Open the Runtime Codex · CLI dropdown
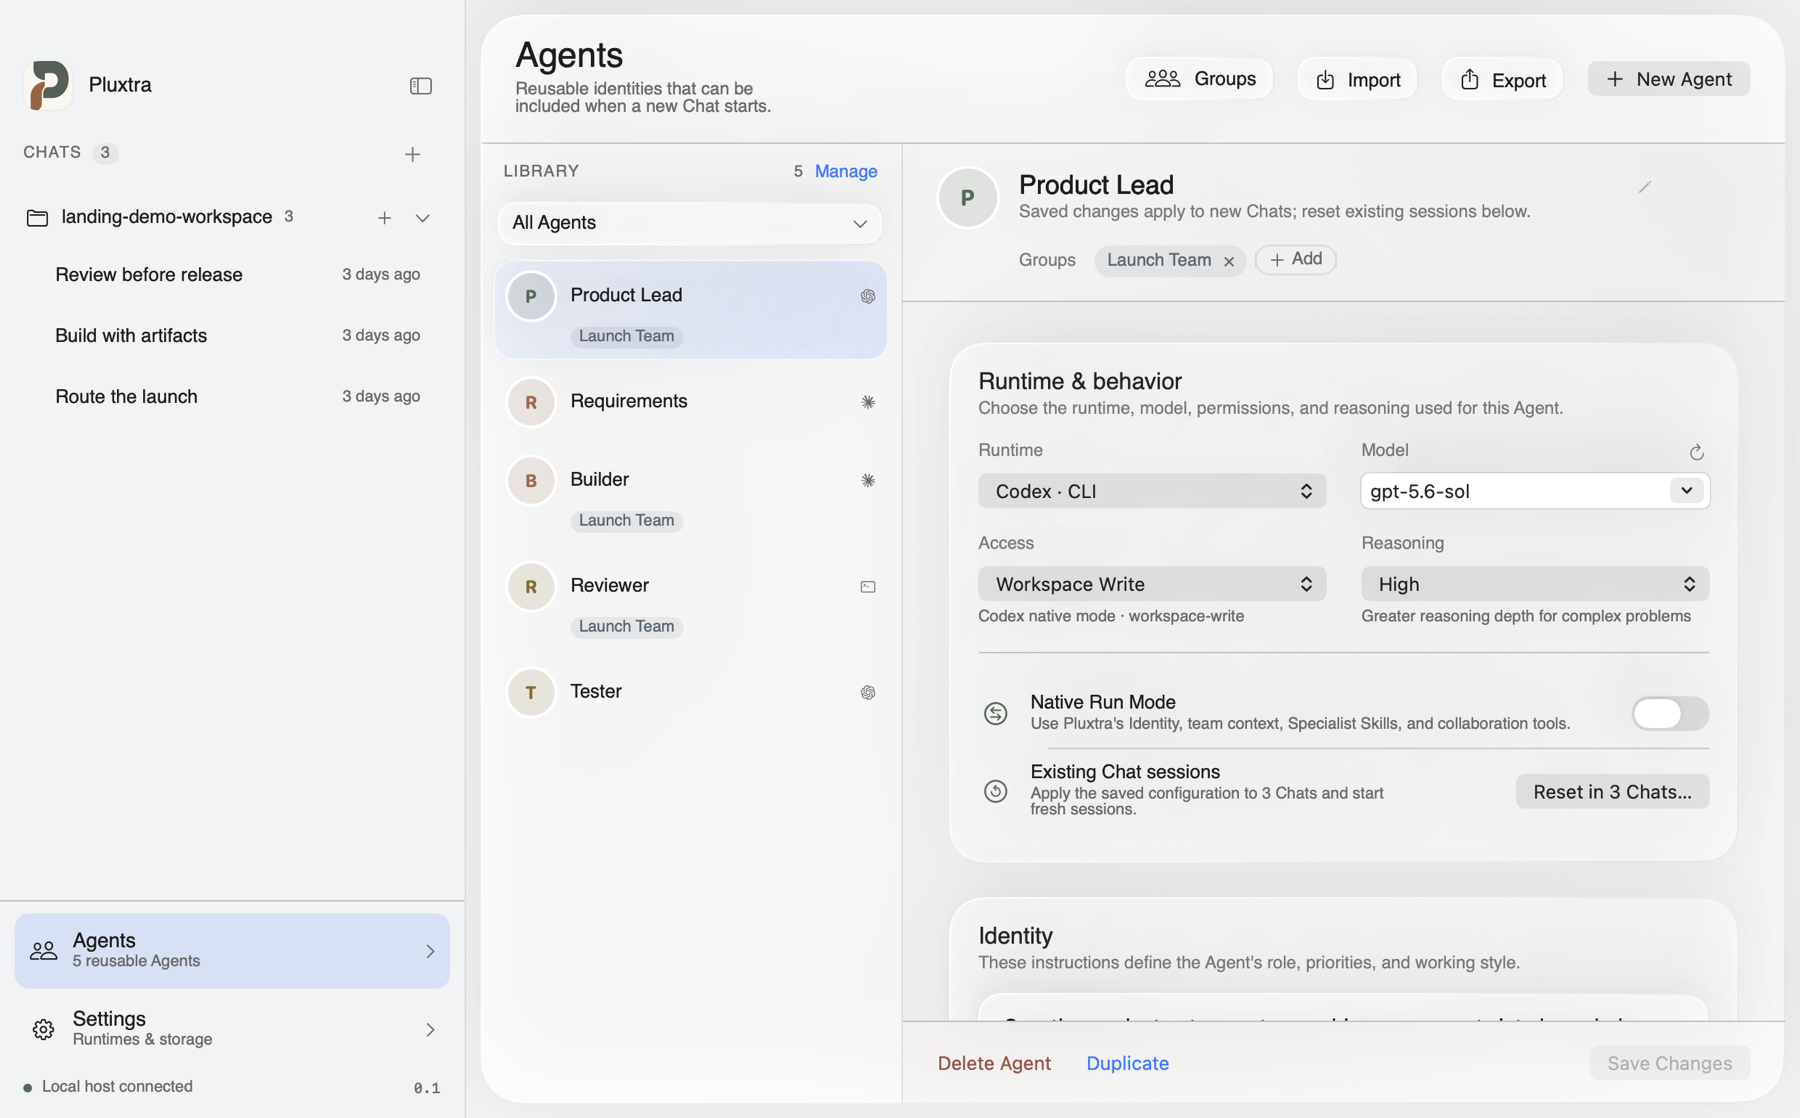The height and width of the screenshot is (1118, 1800). 1152,491
